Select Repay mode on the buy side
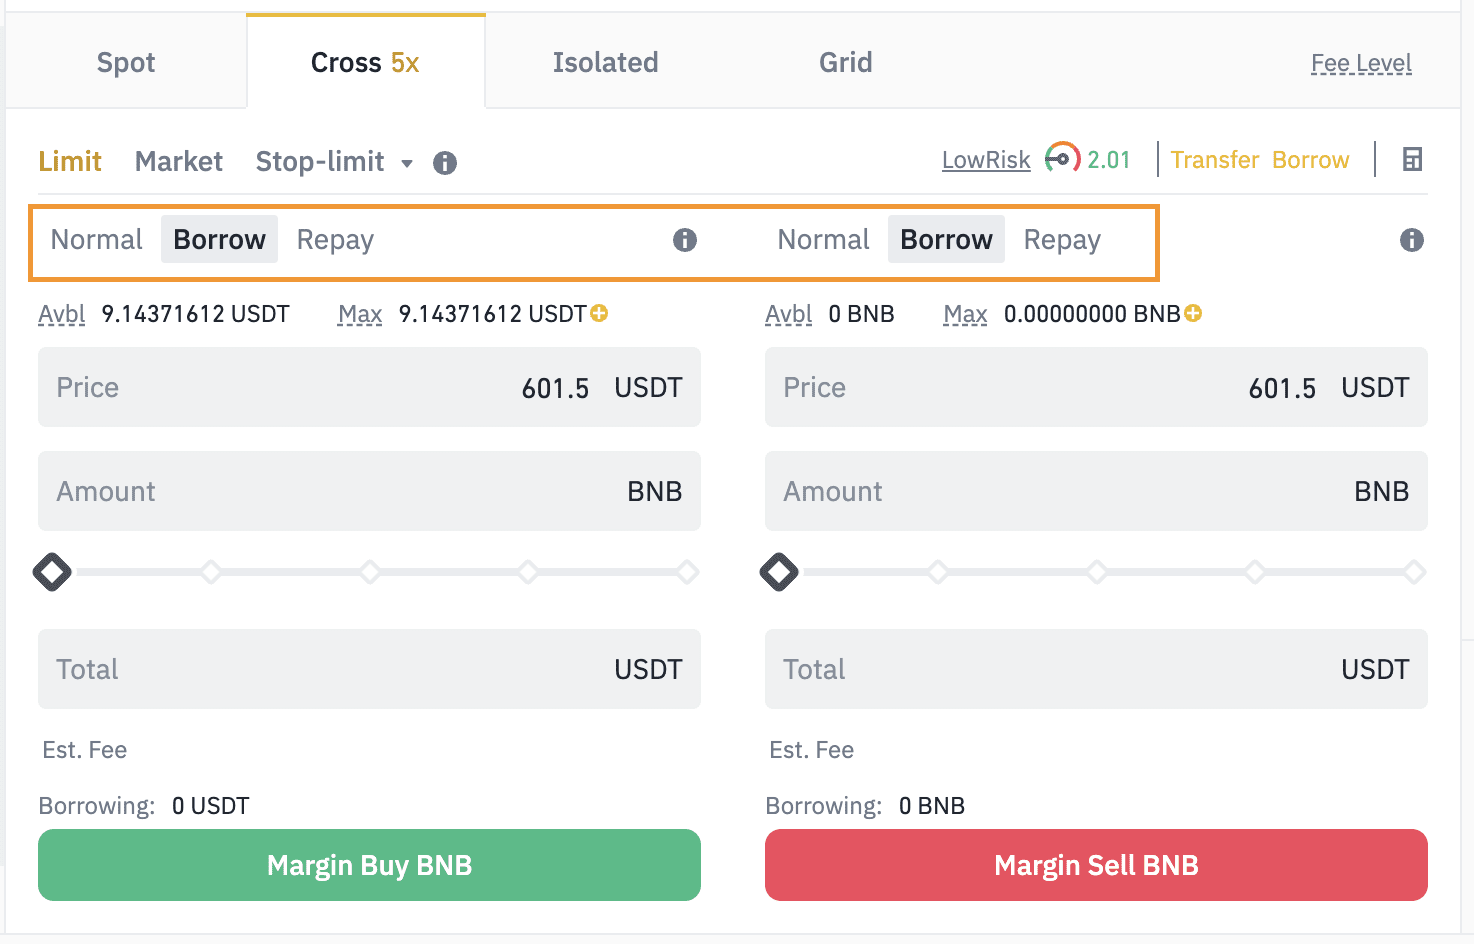The image size is (1474, 944). 335,240
